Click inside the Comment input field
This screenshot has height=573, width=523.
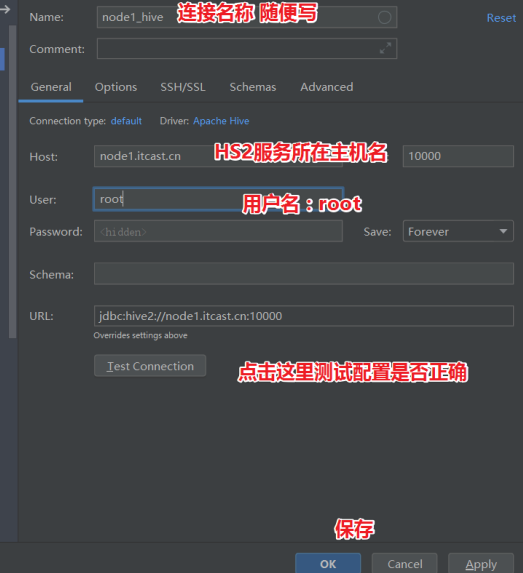click(x=247, y=49)
